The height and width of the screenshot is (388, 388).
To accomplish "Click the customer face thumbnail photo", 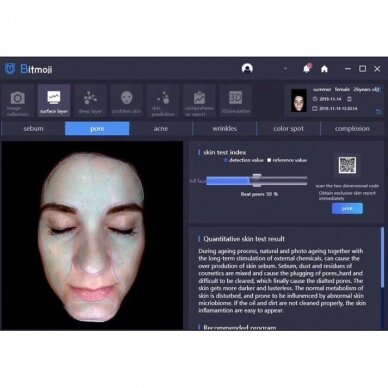I will tap(299, 101).
